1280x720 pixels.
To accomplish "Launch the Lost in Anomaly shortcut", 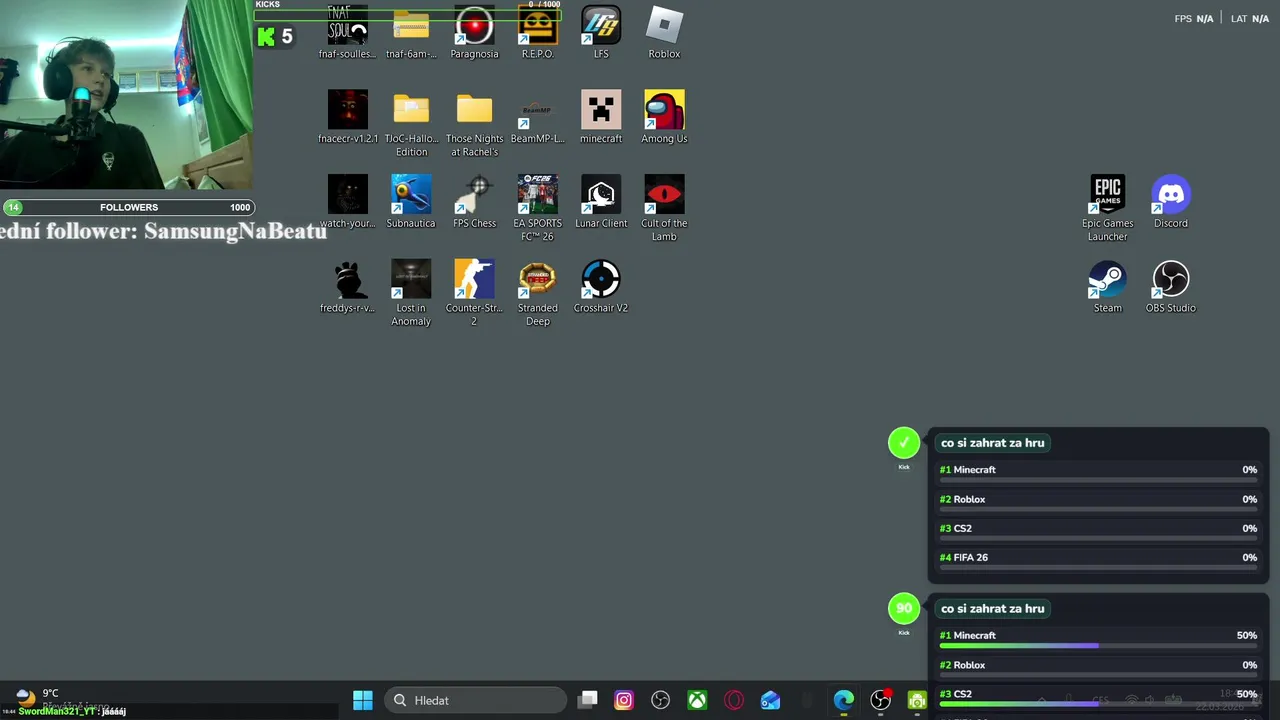I will (411, 293).
